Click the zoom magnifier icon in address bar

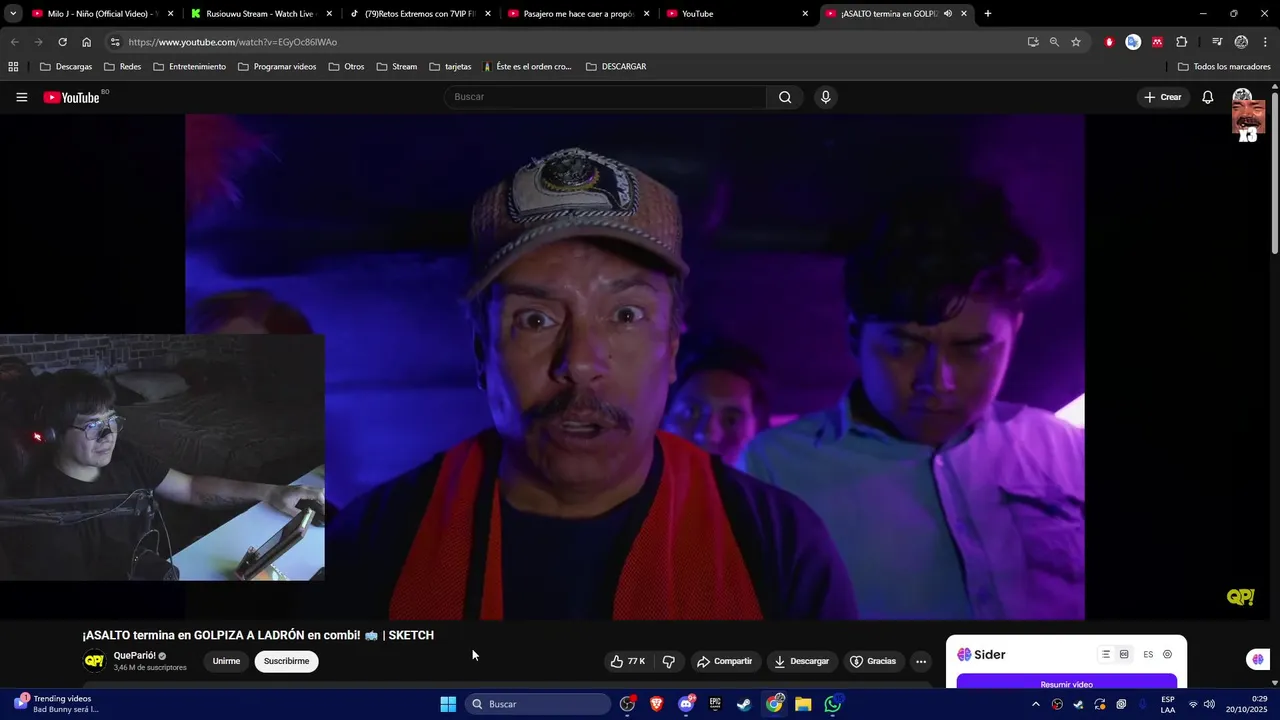1054,42
